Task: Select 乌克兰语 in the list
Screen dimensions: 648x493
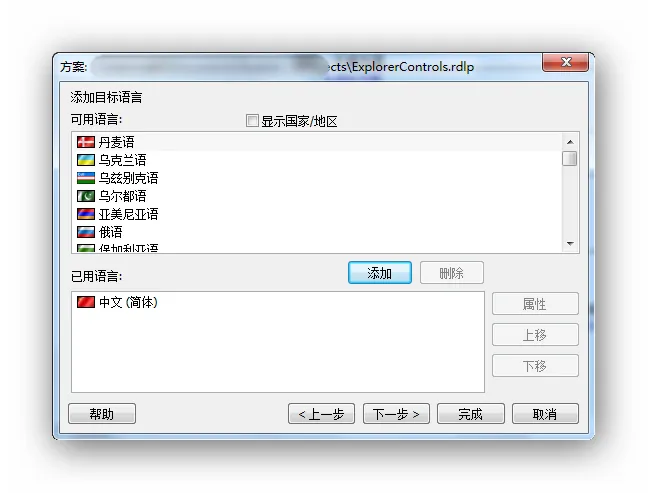Action: pyautogui.click(x=317, y=160)
